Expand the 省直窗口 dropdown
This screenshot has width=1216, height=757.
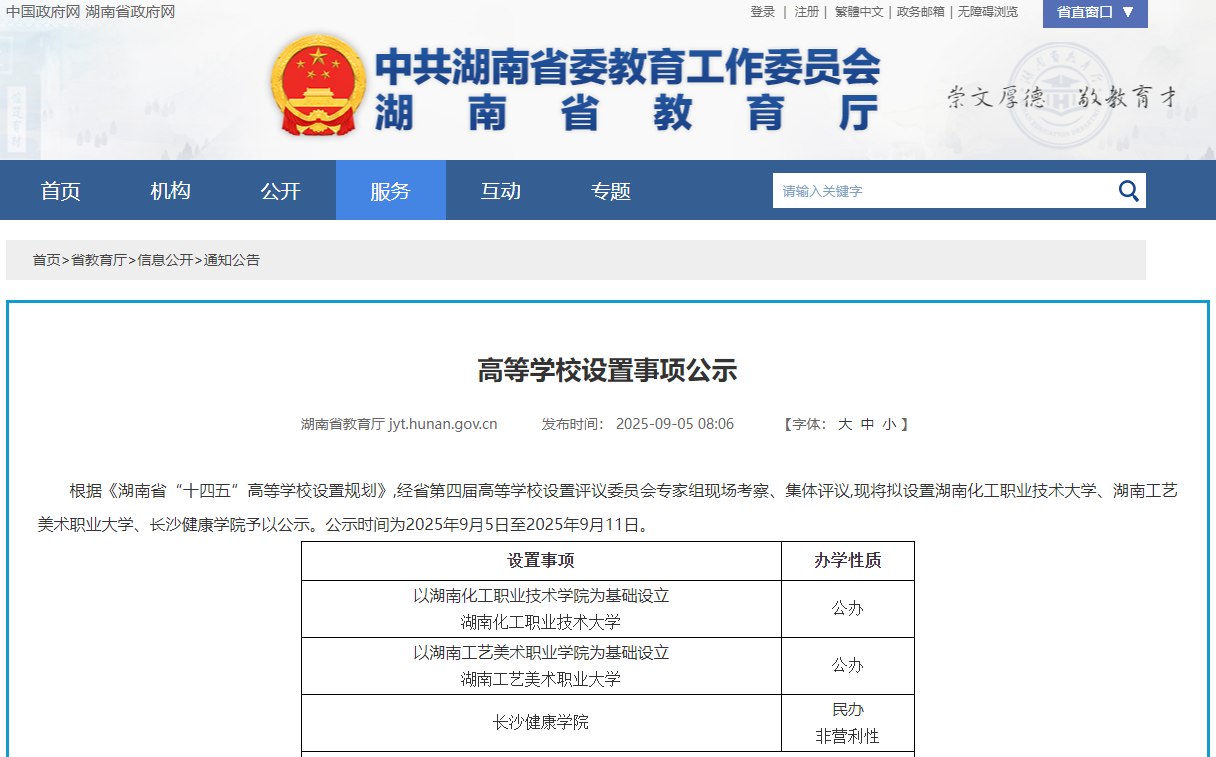coord(1095,12)
